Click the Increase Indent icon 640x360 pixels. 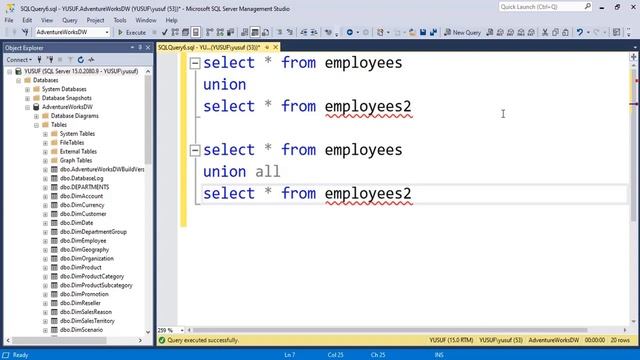314,32
